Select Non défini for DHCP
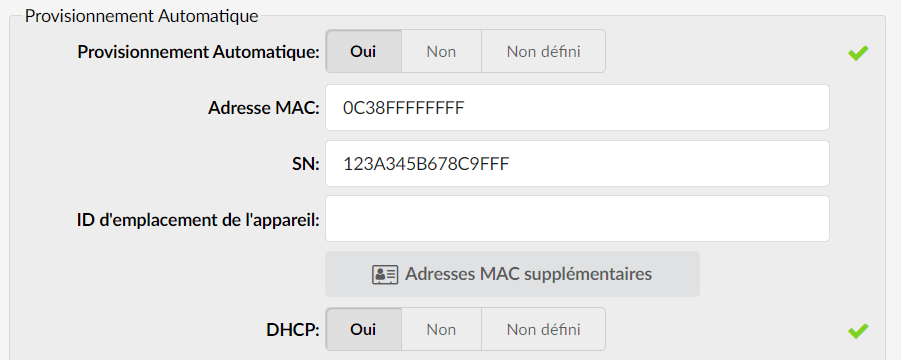 pos(544,330)
